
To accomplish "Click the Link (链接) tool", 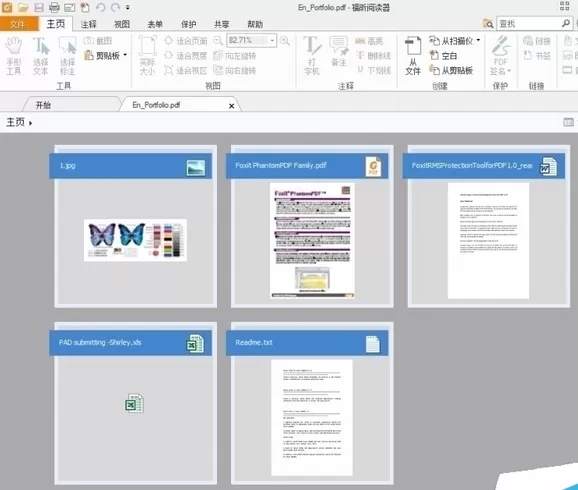I will 537,41.
